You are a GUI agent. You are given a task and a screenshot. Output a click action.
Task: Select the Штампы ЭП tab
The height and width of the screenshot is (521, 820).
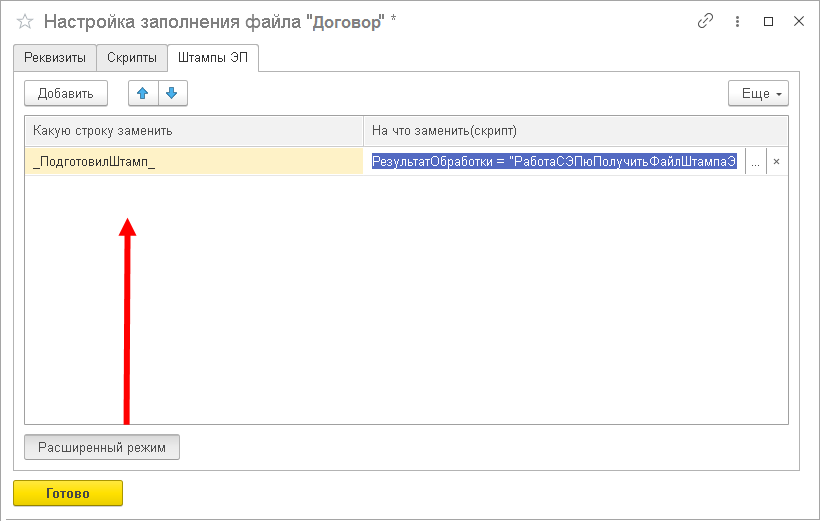[x=213, y=58]
